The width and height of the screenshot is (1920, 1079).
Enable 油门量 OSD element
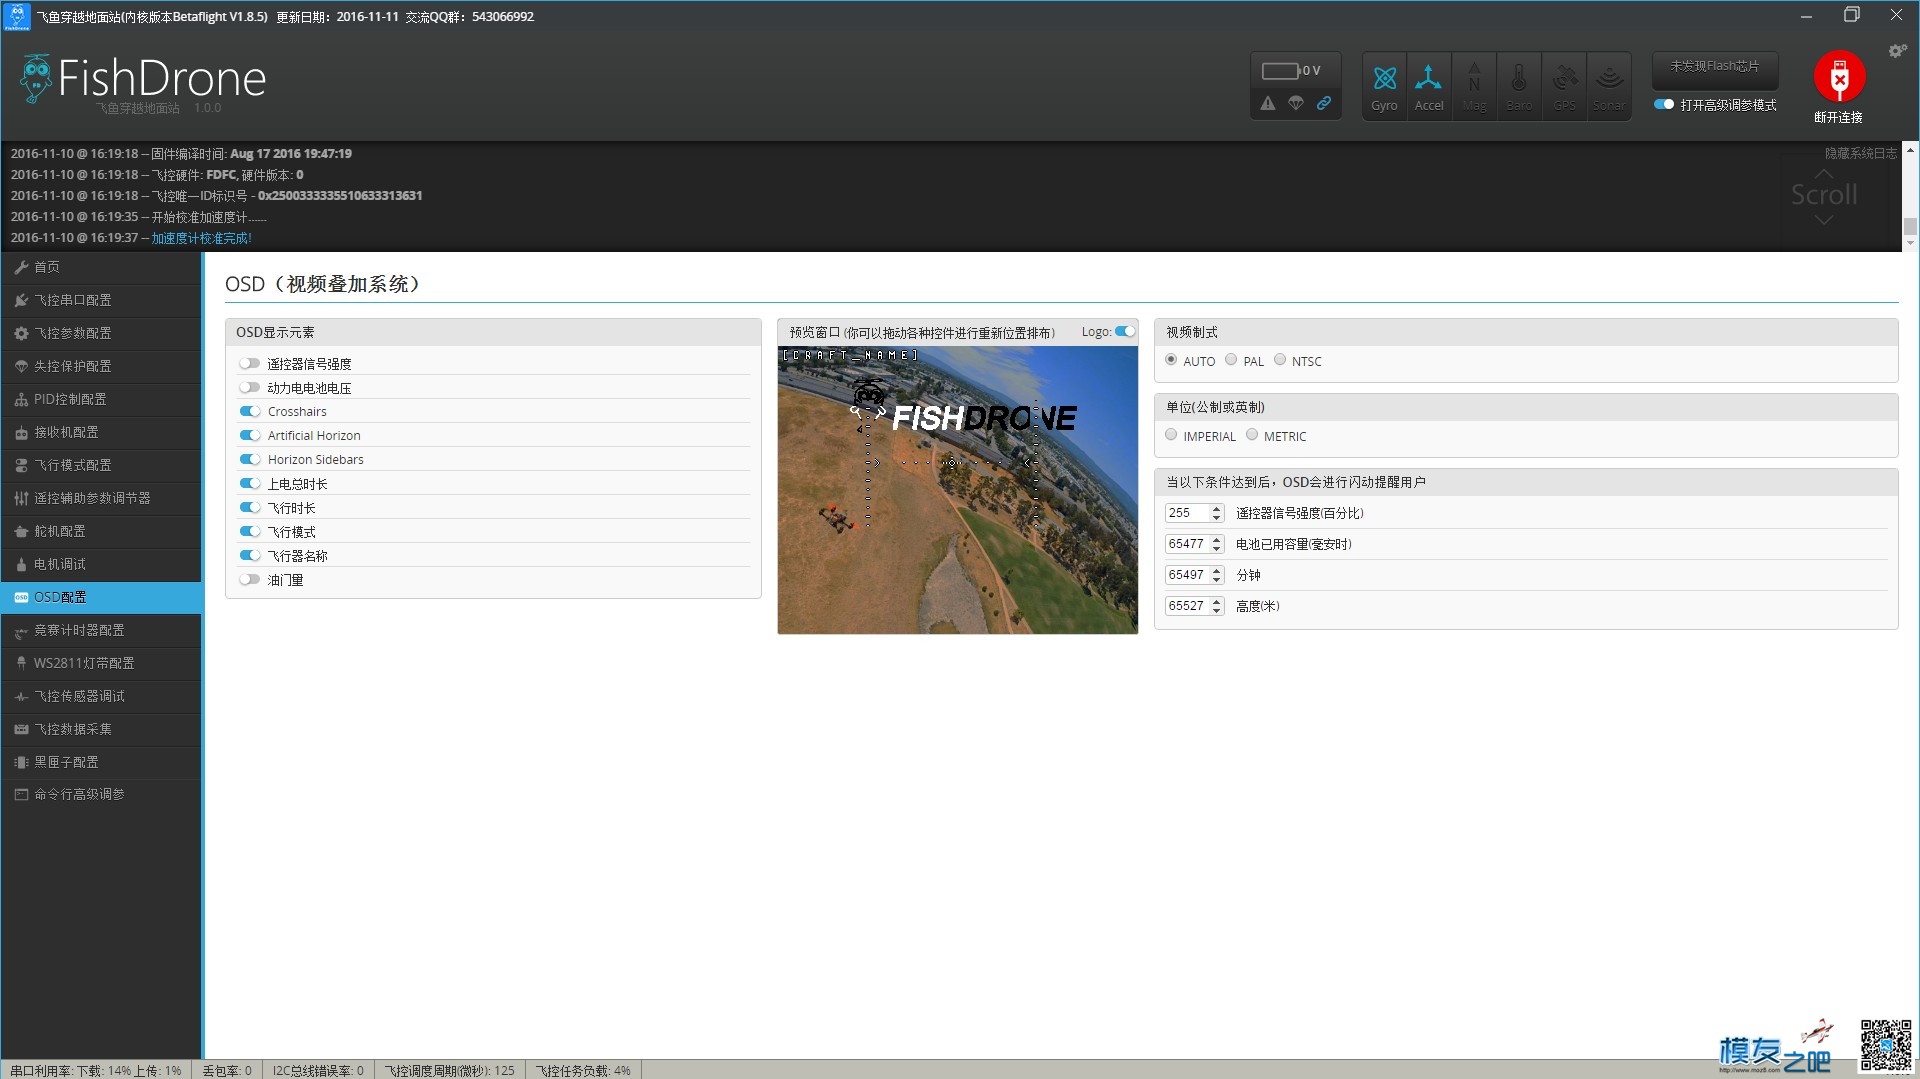[250, 579]
